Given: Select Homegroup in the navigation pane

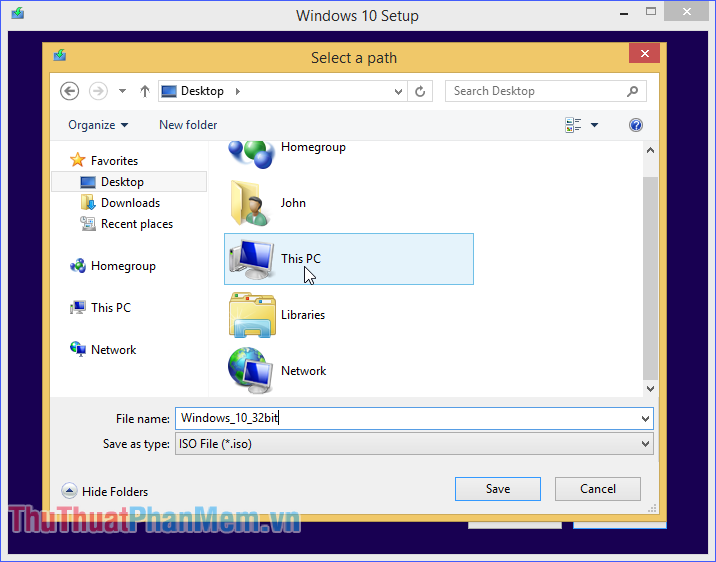Looking at the screenshot, I should click(x=123, y=266).
